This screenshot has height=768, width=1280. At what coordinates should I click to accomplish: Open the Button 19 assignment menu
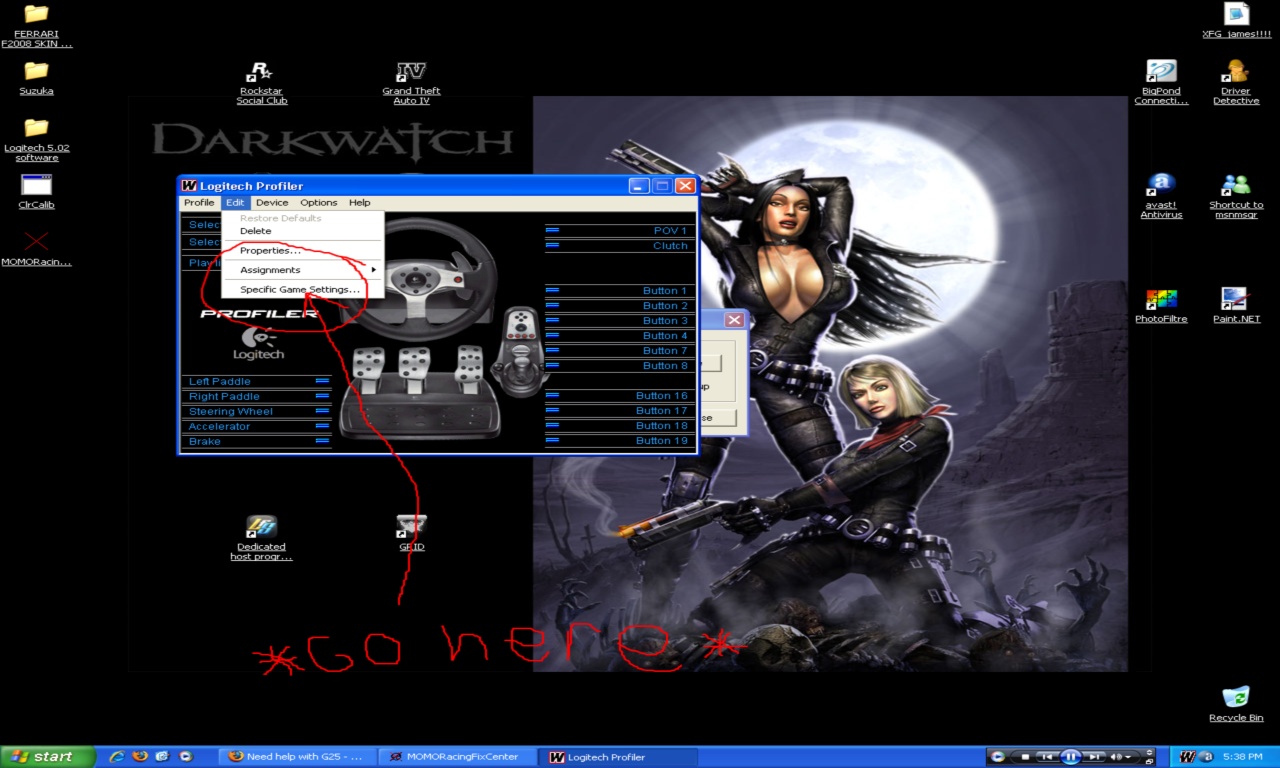[619, 441]
